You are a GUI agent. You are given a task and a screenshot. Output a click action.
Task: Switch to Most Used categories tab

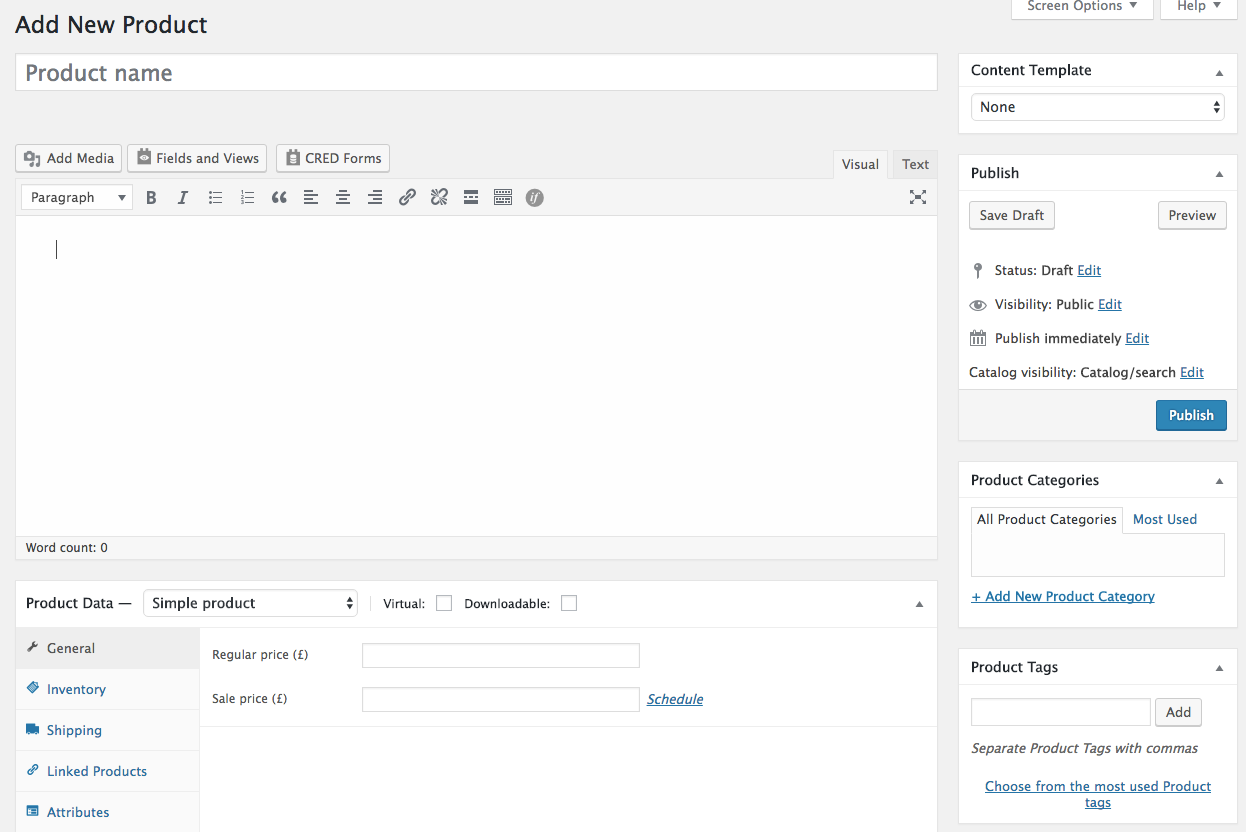click(x=1164, y=519)
